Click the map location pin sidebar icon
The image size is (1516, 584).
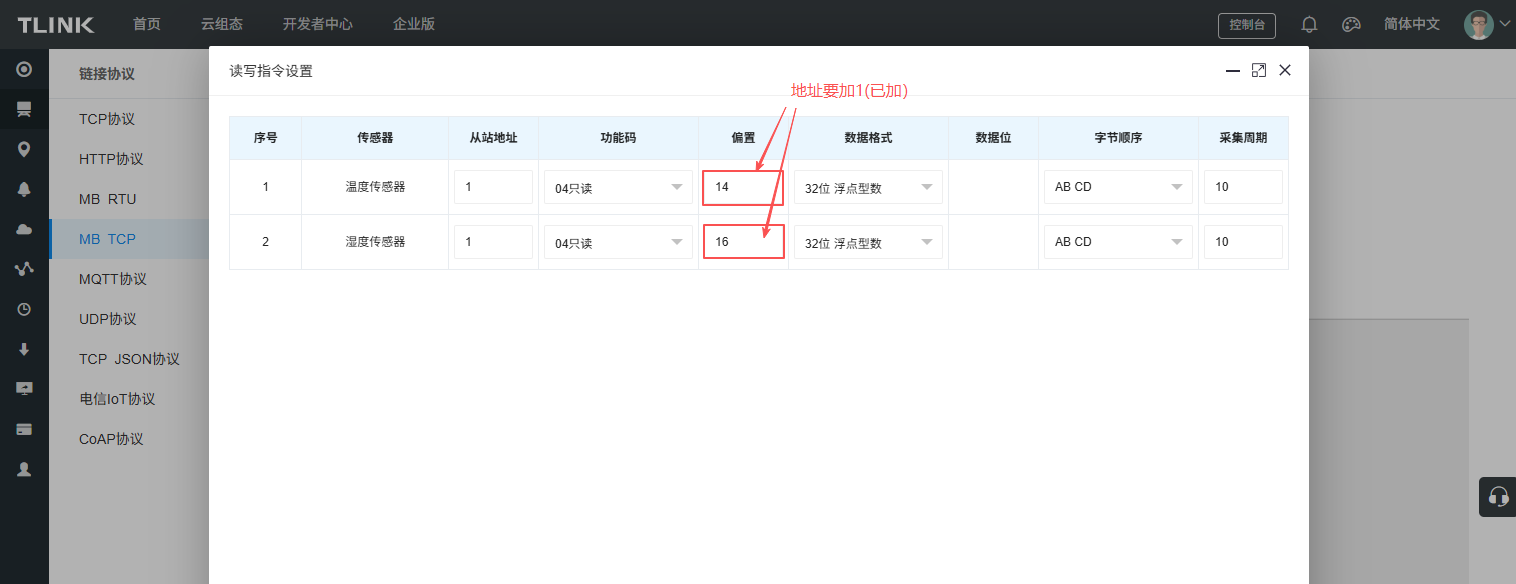tap(24, 149)
